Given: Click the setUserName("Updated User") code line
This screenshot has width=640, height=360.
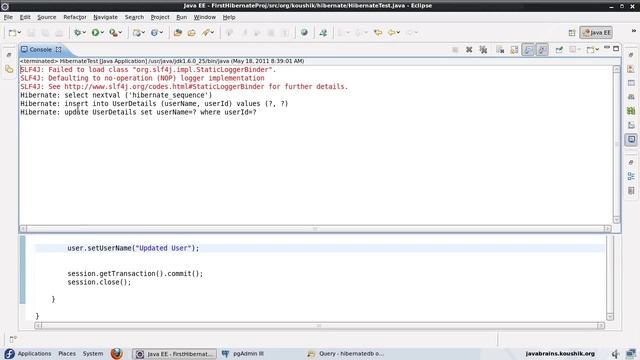Looking at the screenshot, I should (133, 248).
